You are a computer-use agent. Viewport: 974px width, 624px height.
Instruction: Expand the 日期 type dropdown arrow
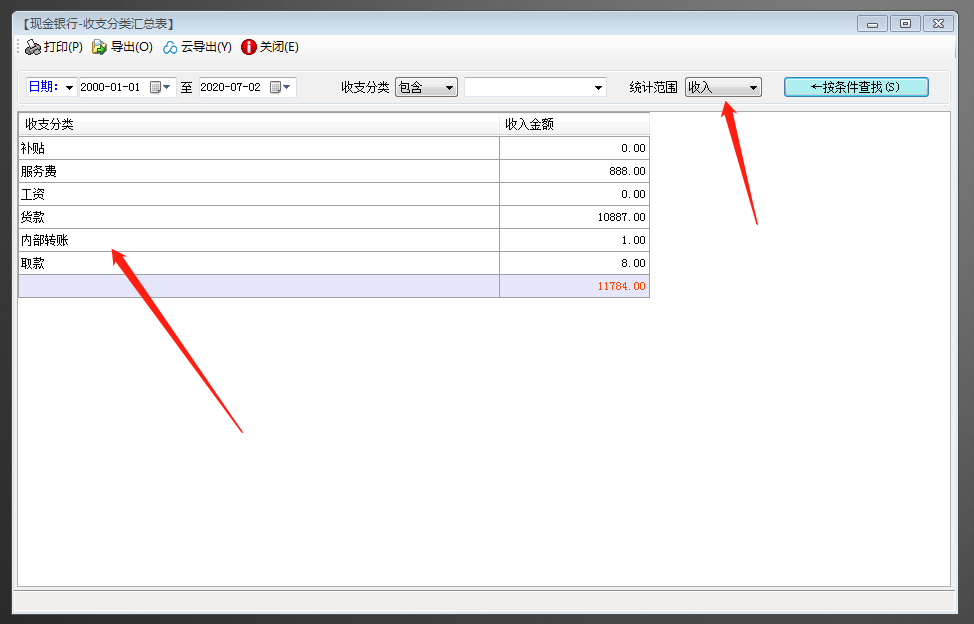[x=69, y=88]
